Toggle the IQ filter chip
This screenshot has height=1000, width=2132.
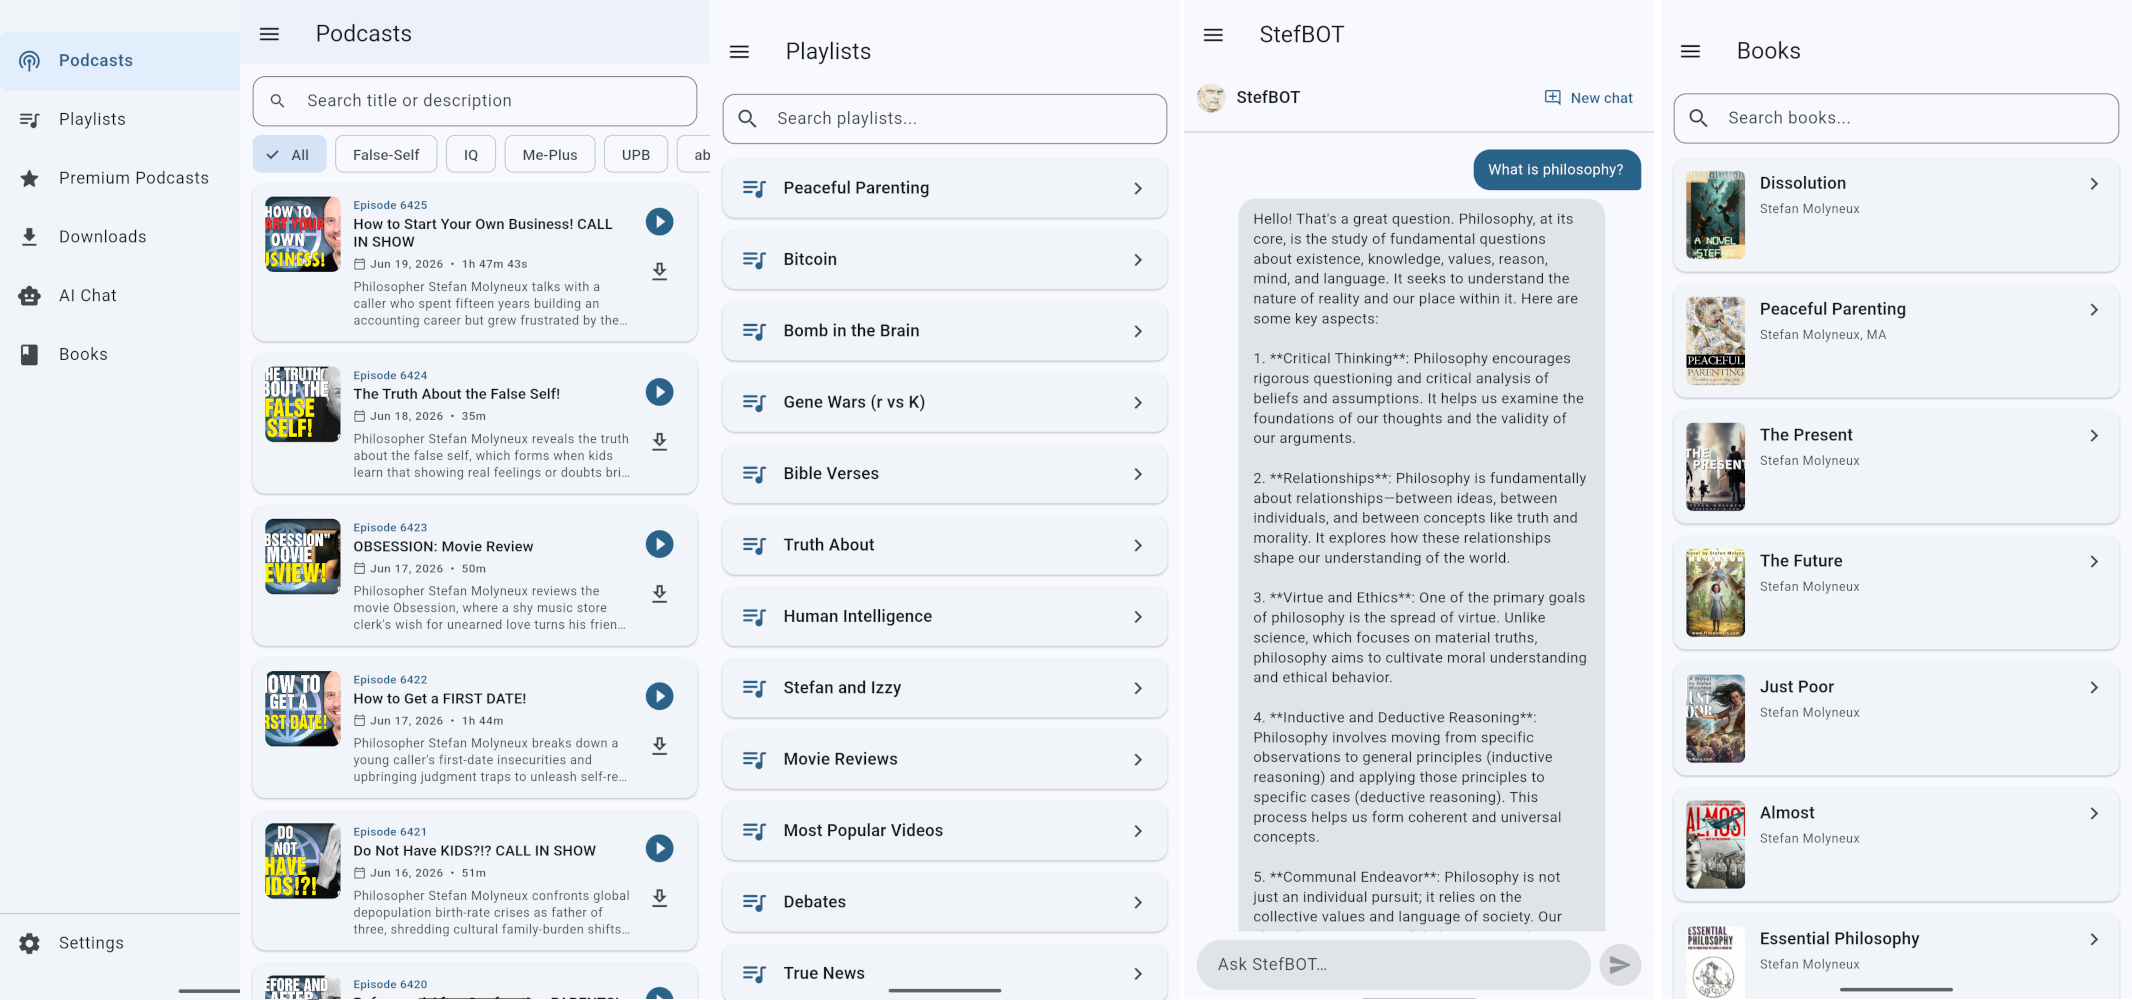point(471,155)
